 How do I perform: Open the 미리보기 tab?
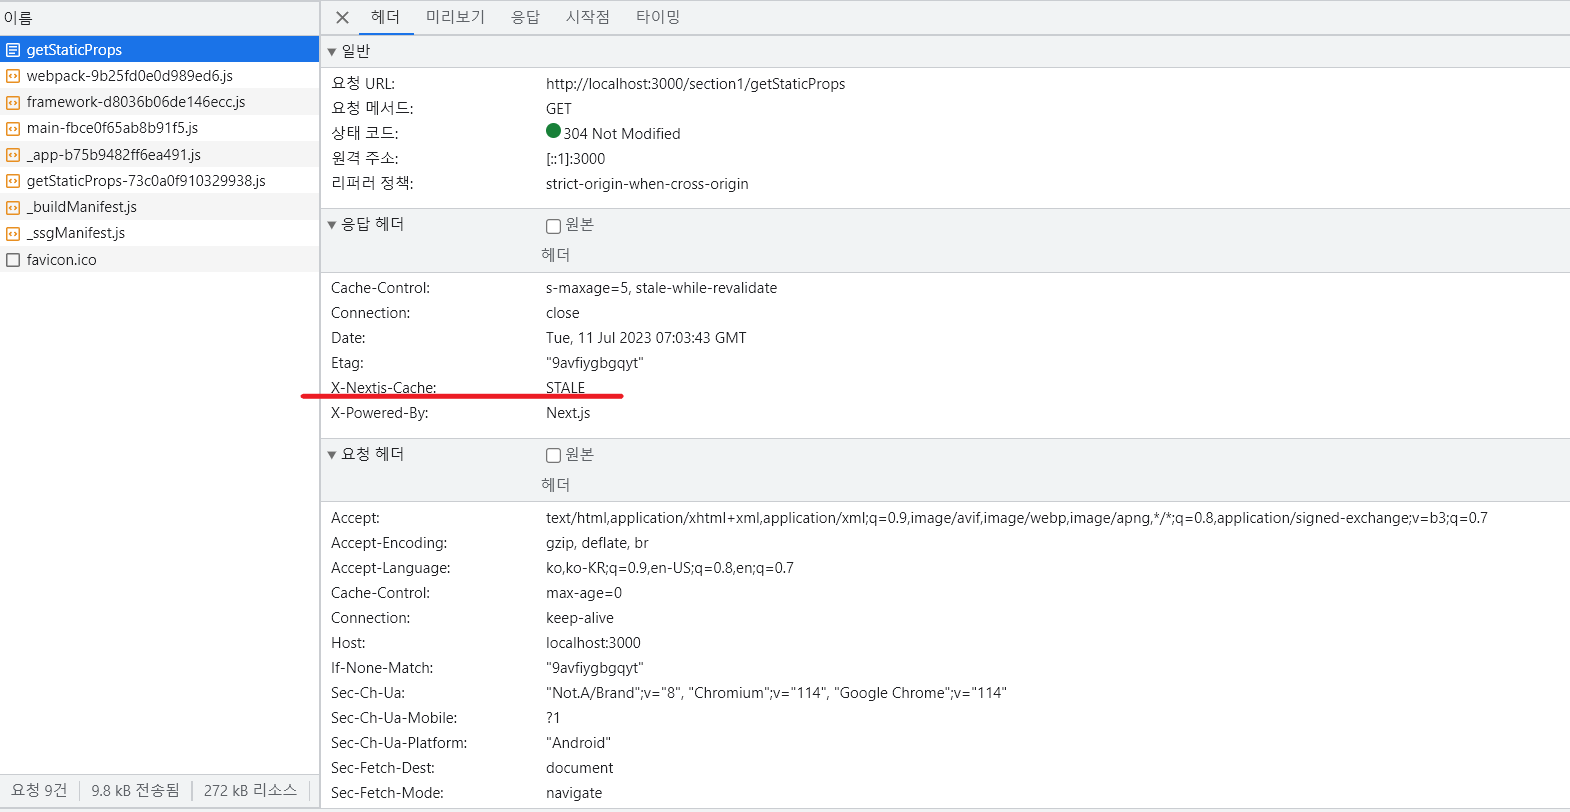(455, 17)
